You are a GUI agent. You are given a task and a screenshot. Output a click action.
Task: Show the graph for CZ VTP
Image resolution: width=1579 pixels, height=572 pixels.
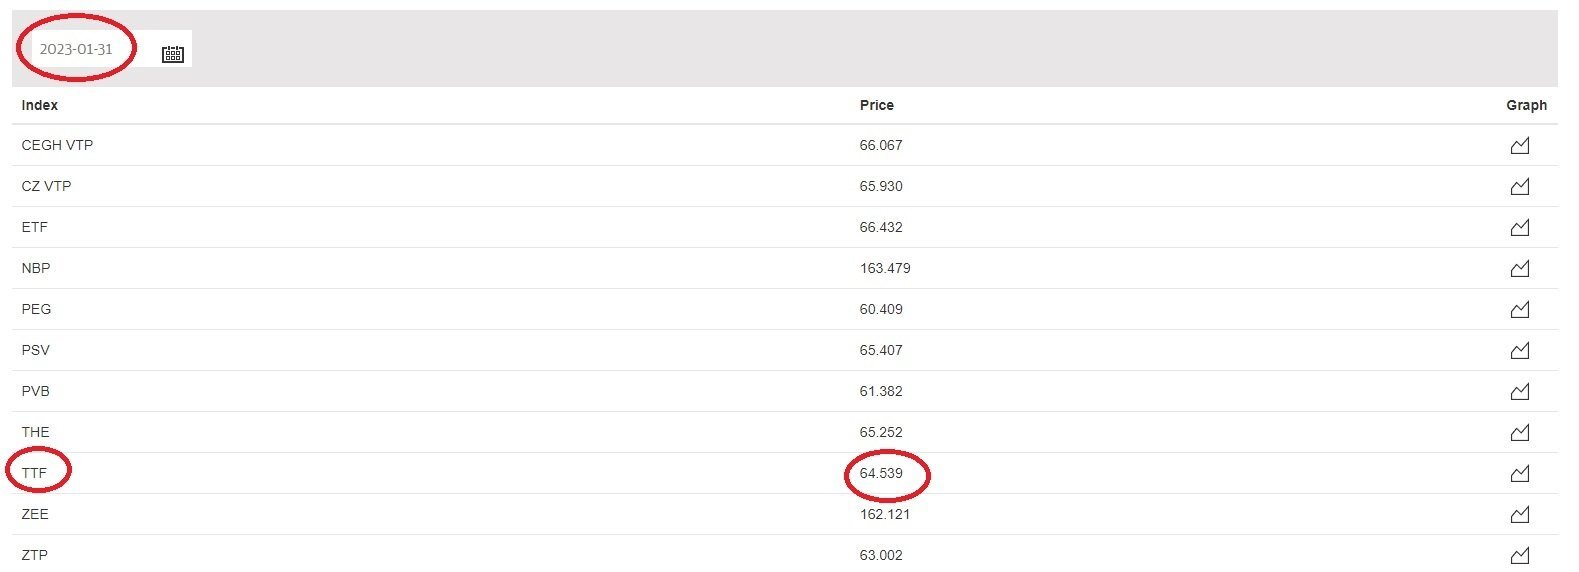1520,187
